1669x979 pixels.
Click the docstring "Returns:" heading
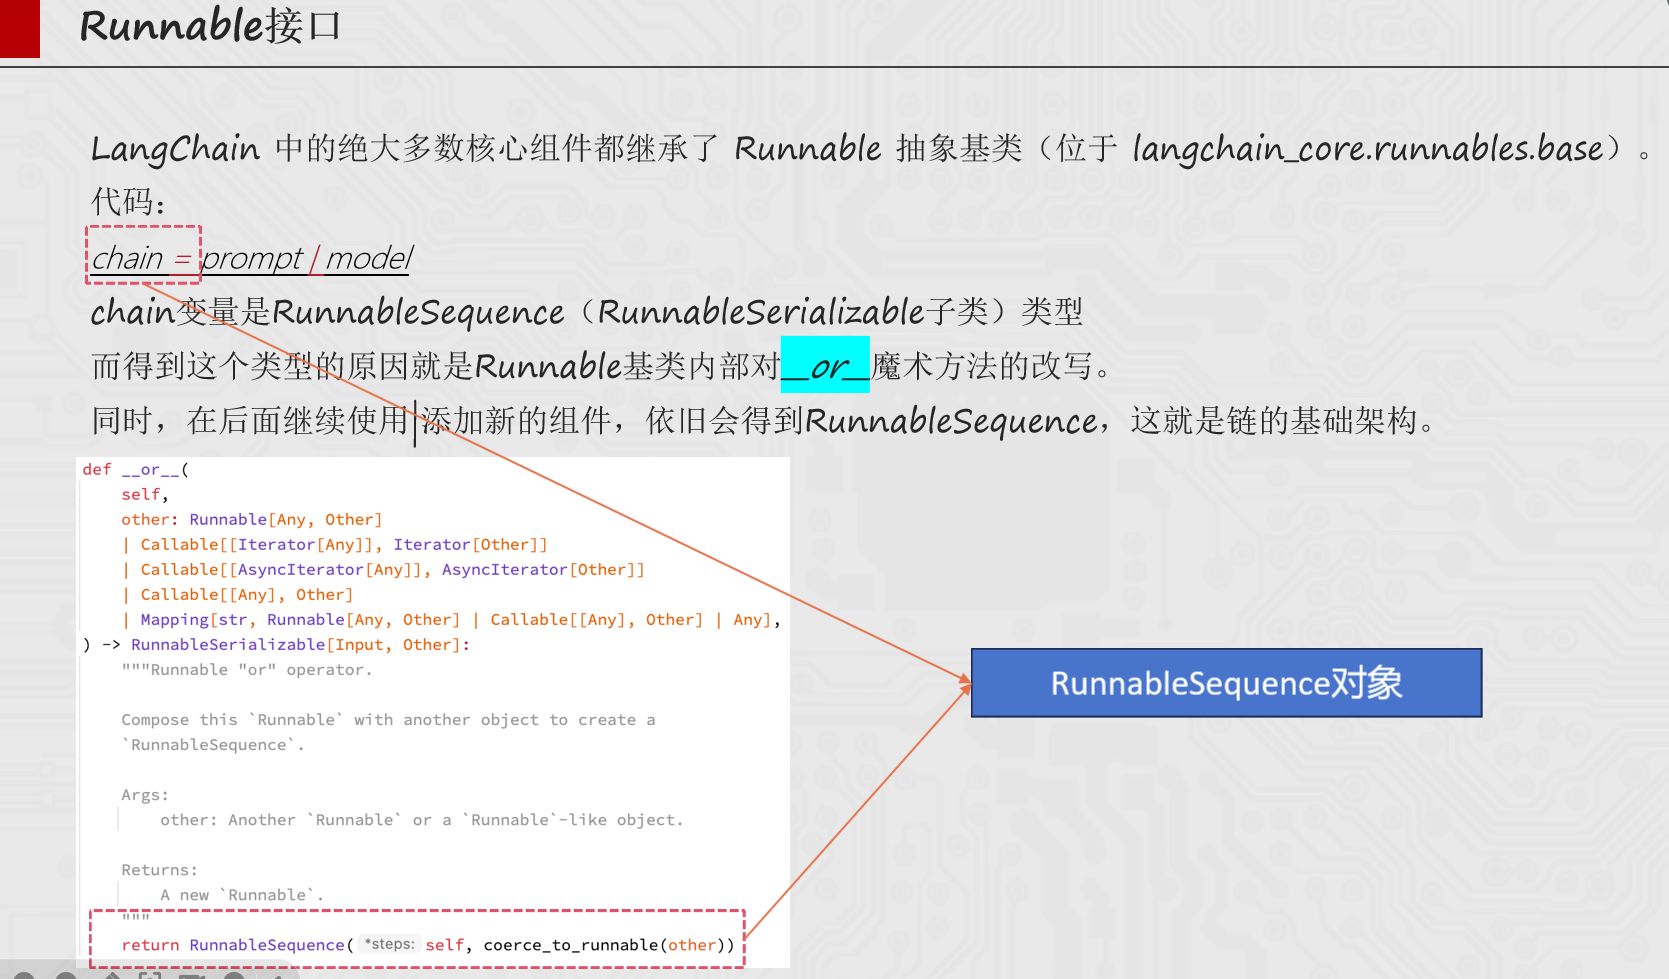pos(160,869)
